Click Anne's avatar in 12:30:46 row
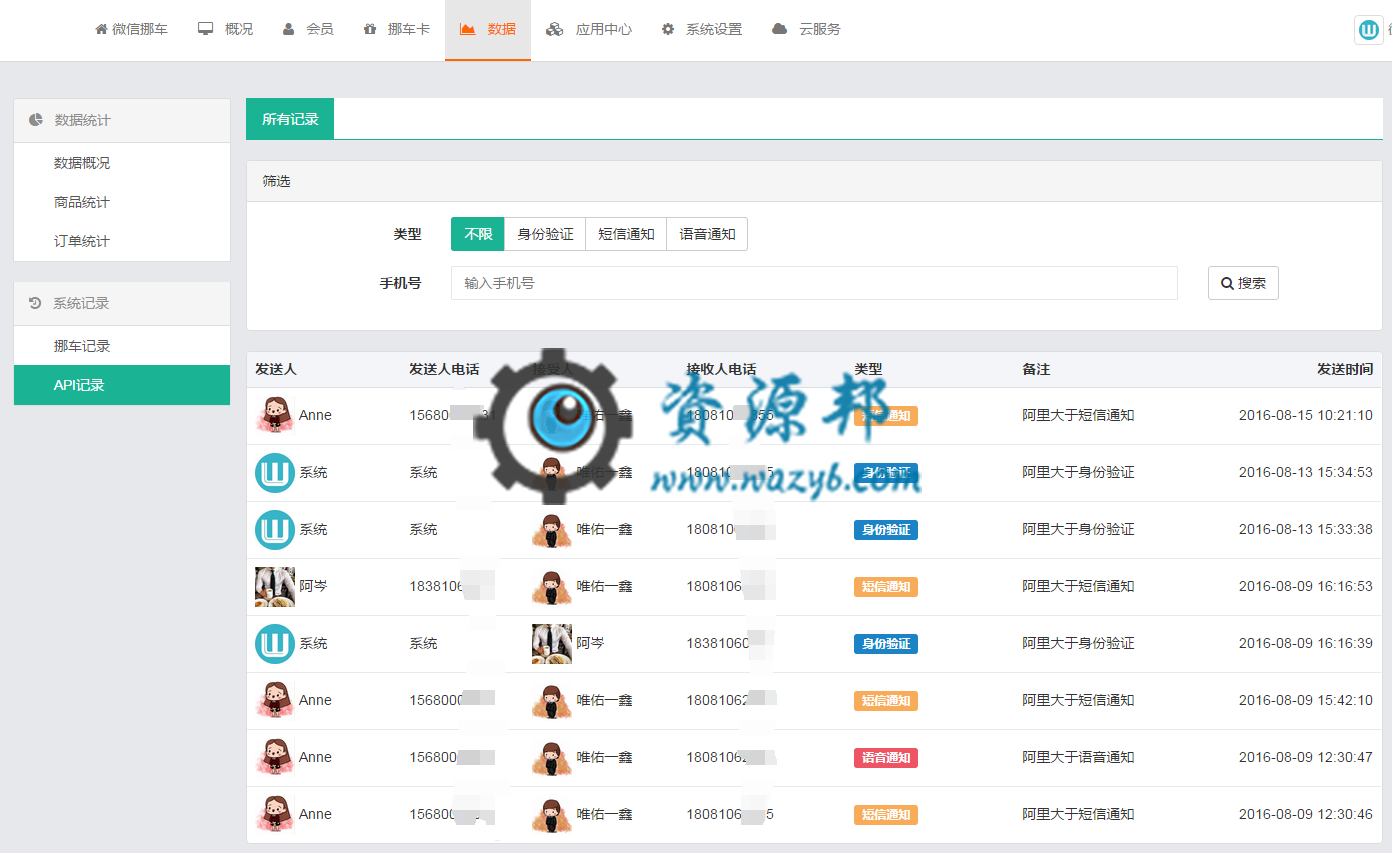The width and height of the screenshot is (1392, 853). [275, 814]
